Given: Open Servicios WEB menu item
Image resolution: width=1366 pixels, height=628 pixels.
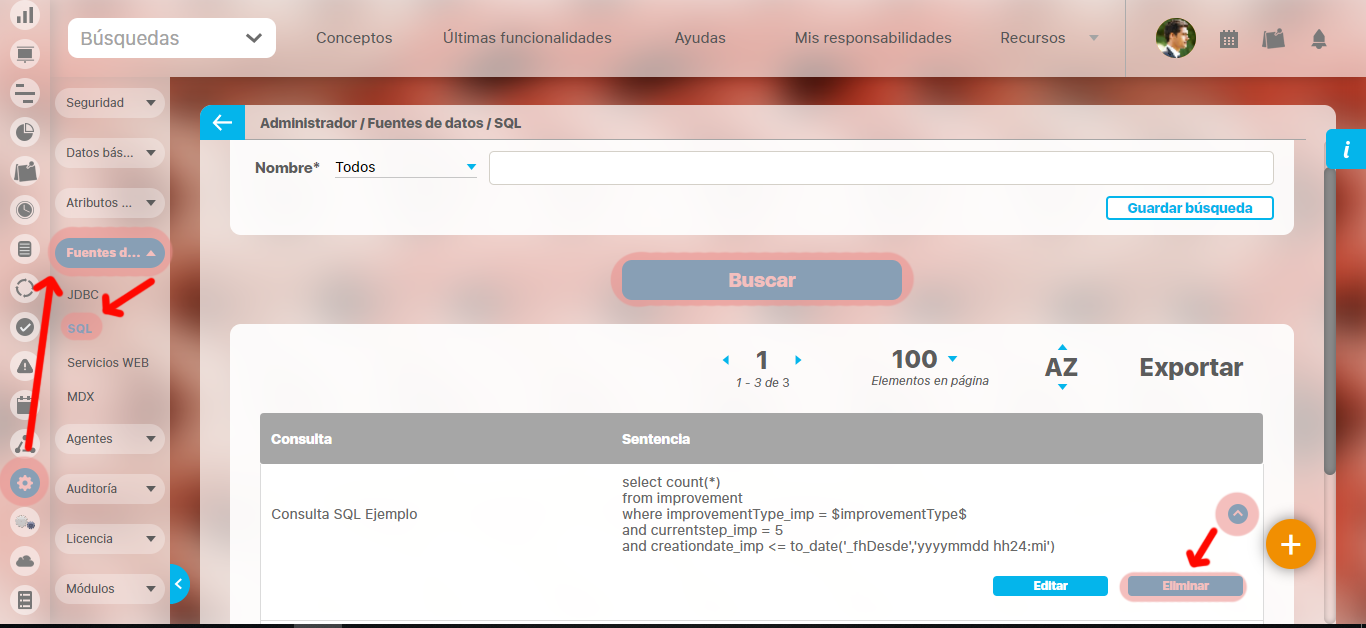Looking at the screenshot, I should point(108,363).
